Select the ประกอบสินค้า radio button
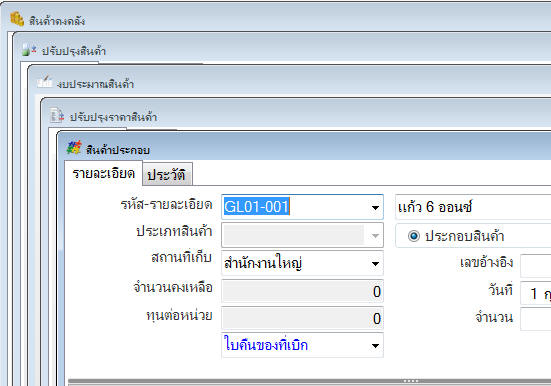This screenshot has width=551, height=386. (x=414, y=236)
